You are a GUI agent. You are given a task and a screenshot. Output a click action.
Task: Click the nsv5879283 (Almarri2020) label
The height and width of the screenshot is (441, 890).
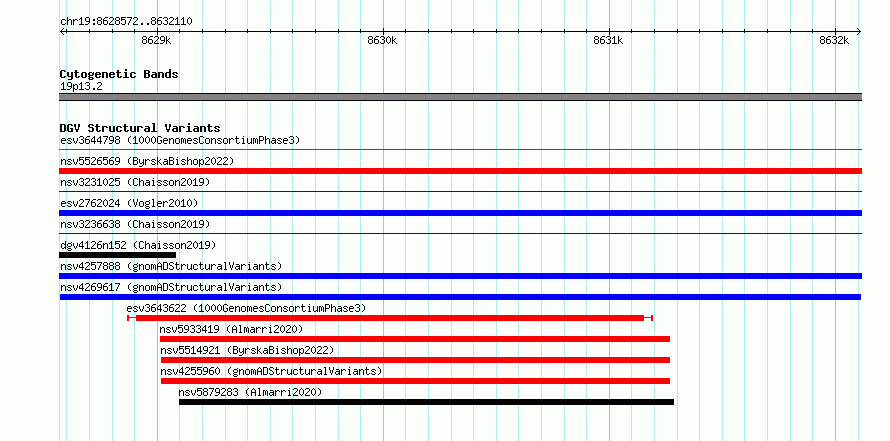250,392
